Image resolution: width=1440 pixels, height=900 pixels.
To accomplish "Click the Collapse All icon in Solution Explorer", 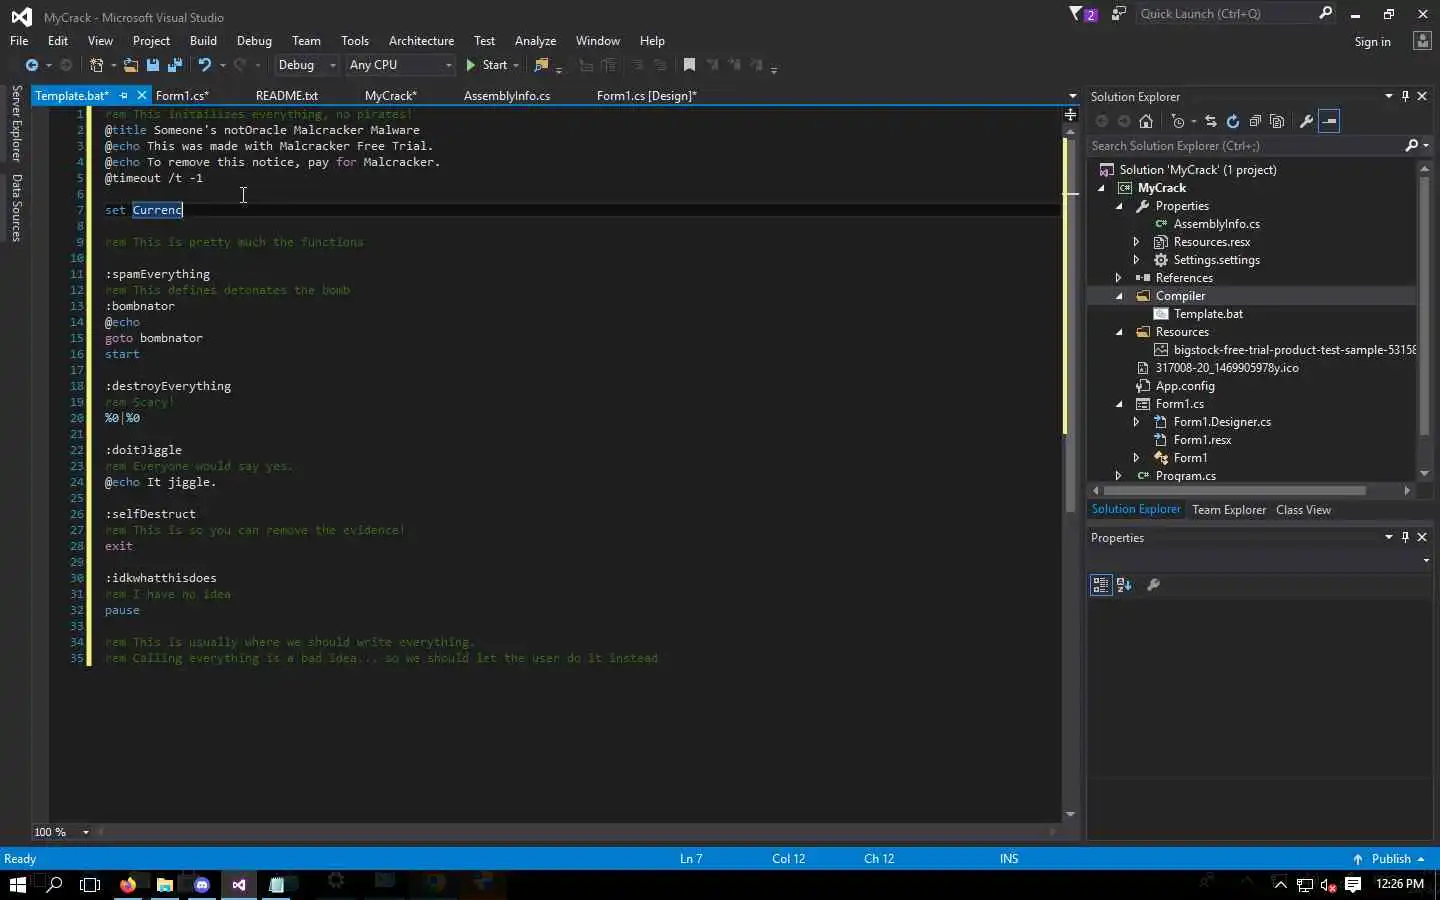I will click(1255, 121).
